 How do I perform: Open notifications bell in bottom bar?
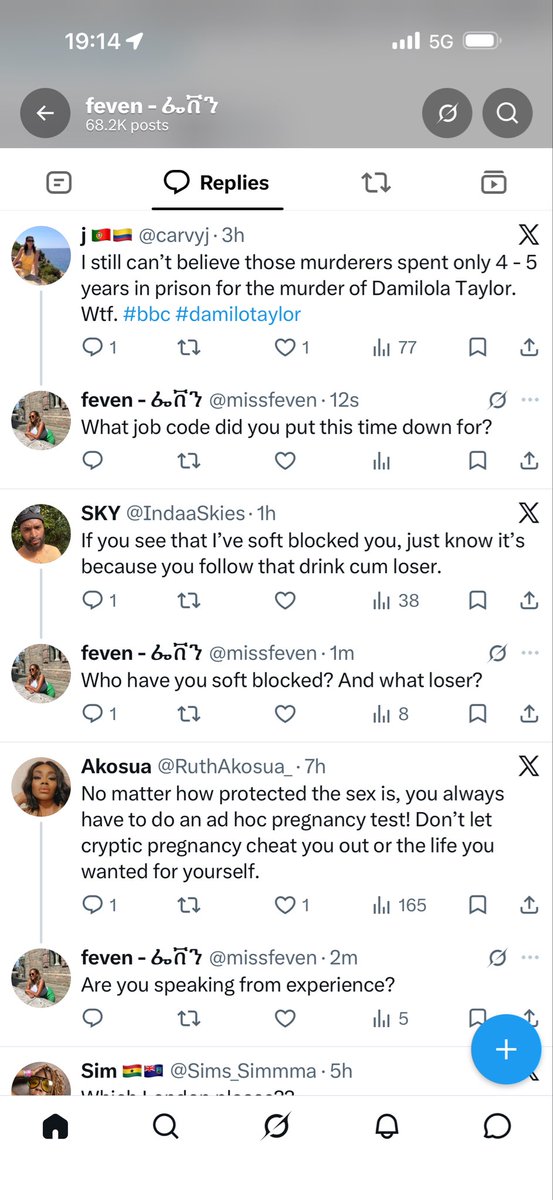387,1126
